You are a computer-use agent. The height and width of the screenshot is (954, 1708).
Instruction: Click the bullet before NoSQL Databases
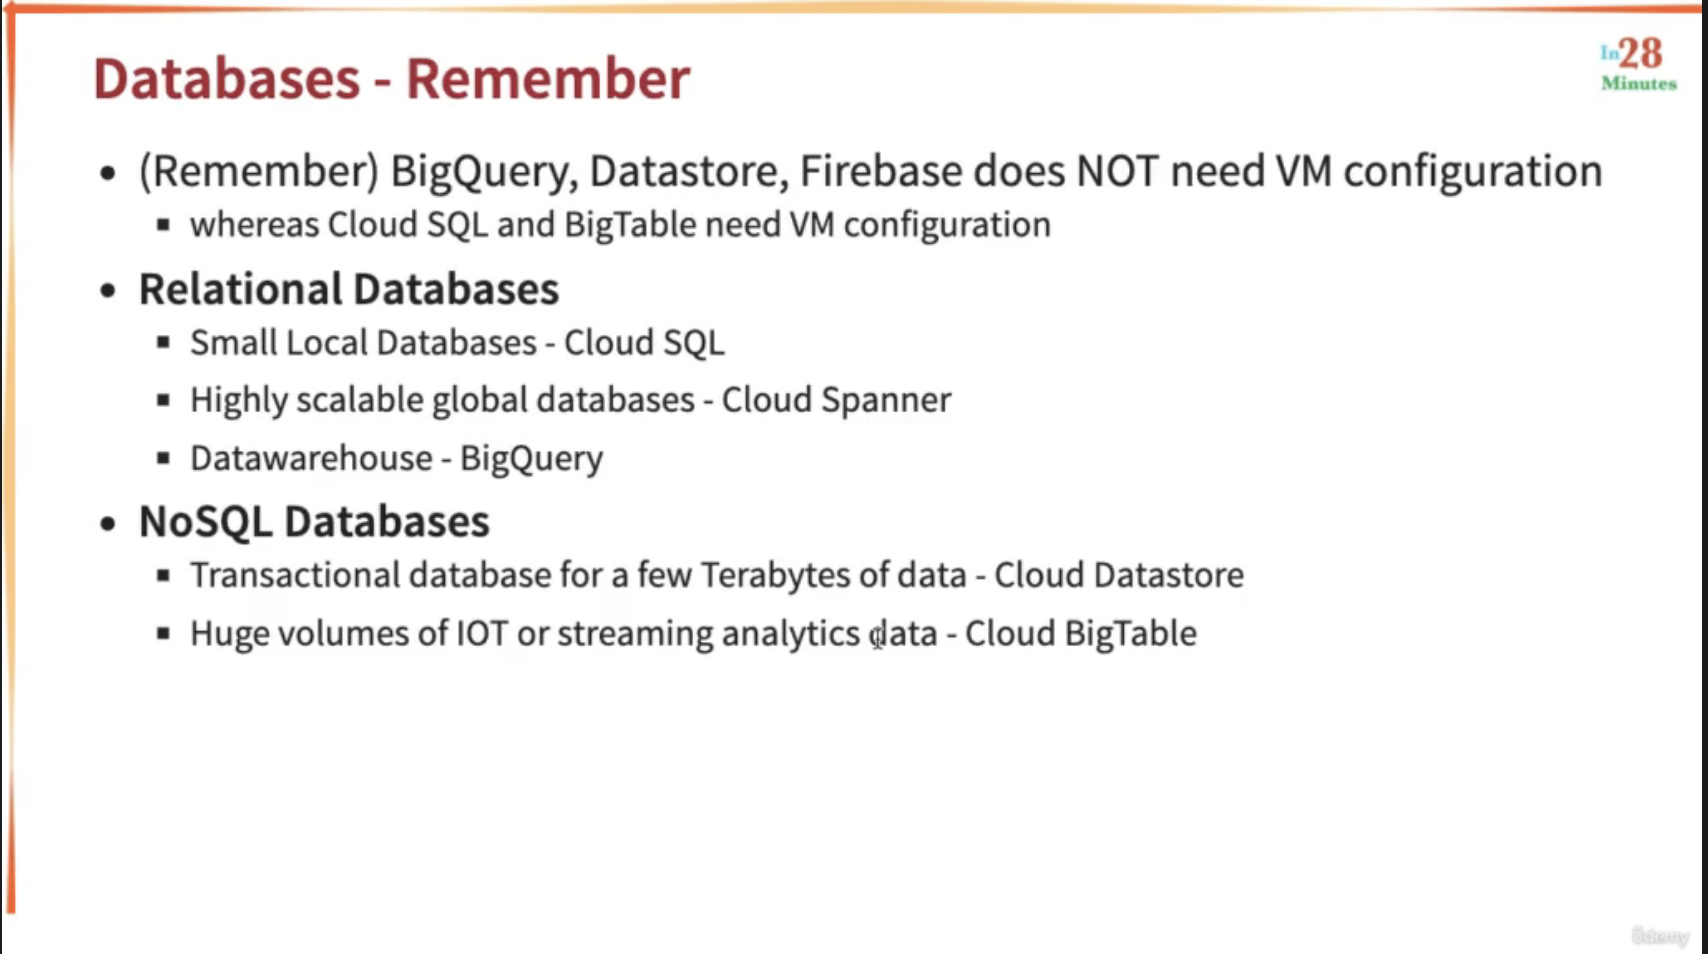(x=108, y=523)
